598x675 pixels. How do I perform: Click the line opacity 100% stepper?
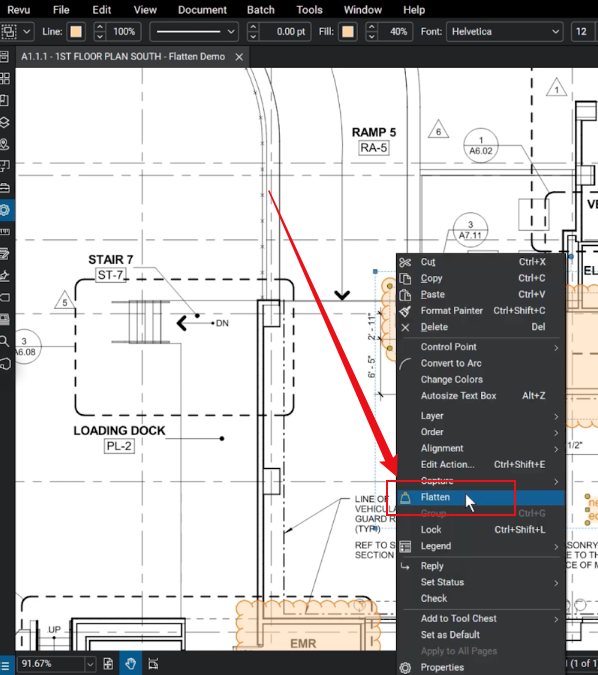(99, 31)
